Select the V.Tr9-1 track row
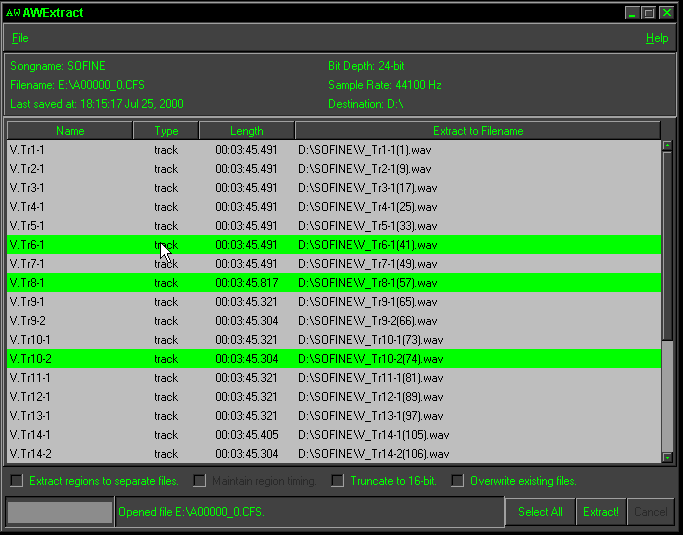 334,302
